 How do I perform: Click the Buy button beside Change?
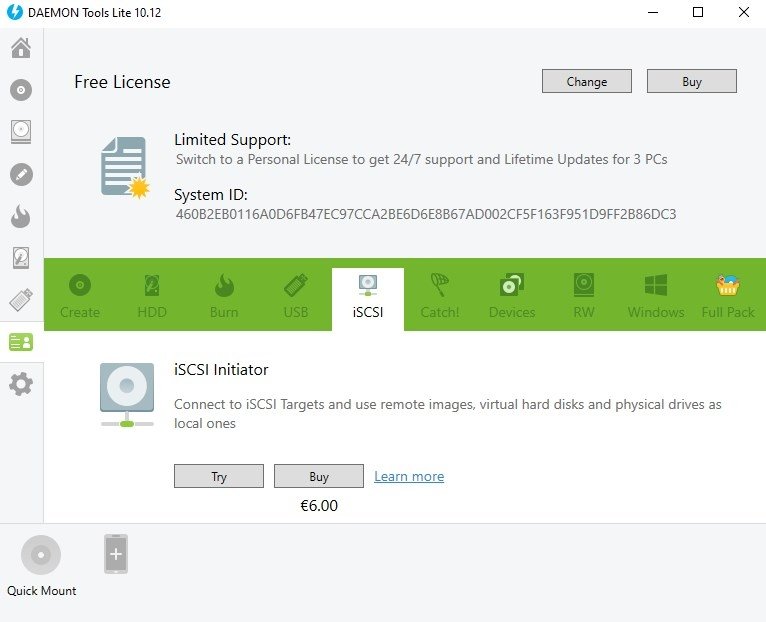pyautogui.click(x=692, y=81)
